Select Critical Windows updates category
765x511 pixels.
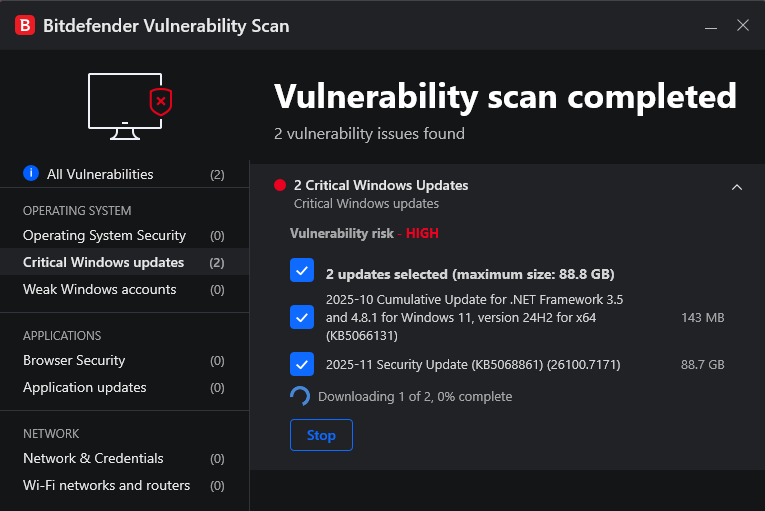(124, 263)
